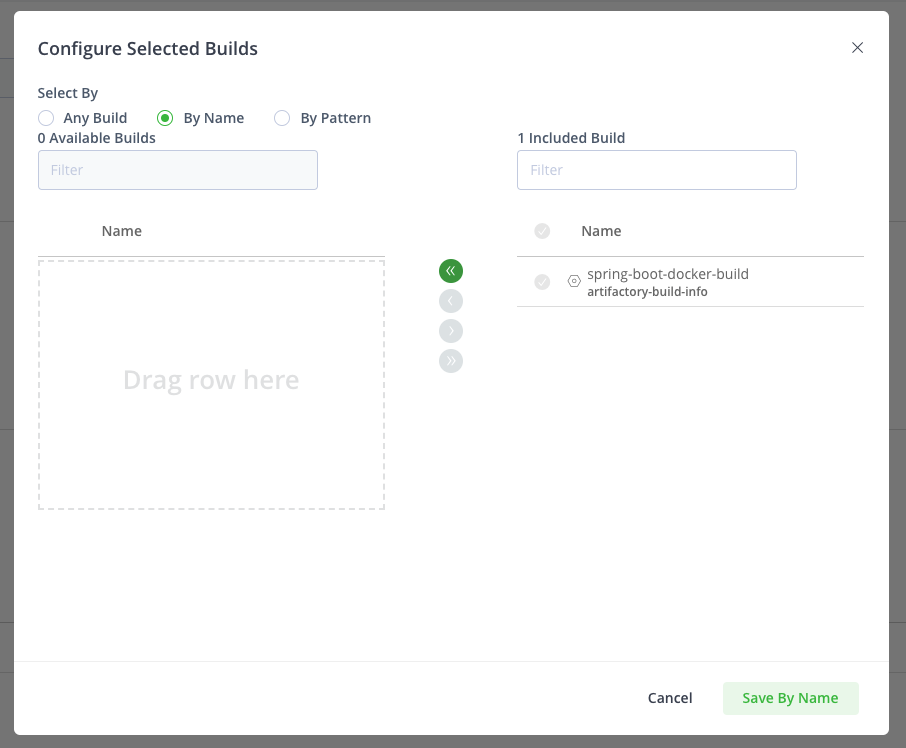Click the Included Build filter field

pos(657,170)
